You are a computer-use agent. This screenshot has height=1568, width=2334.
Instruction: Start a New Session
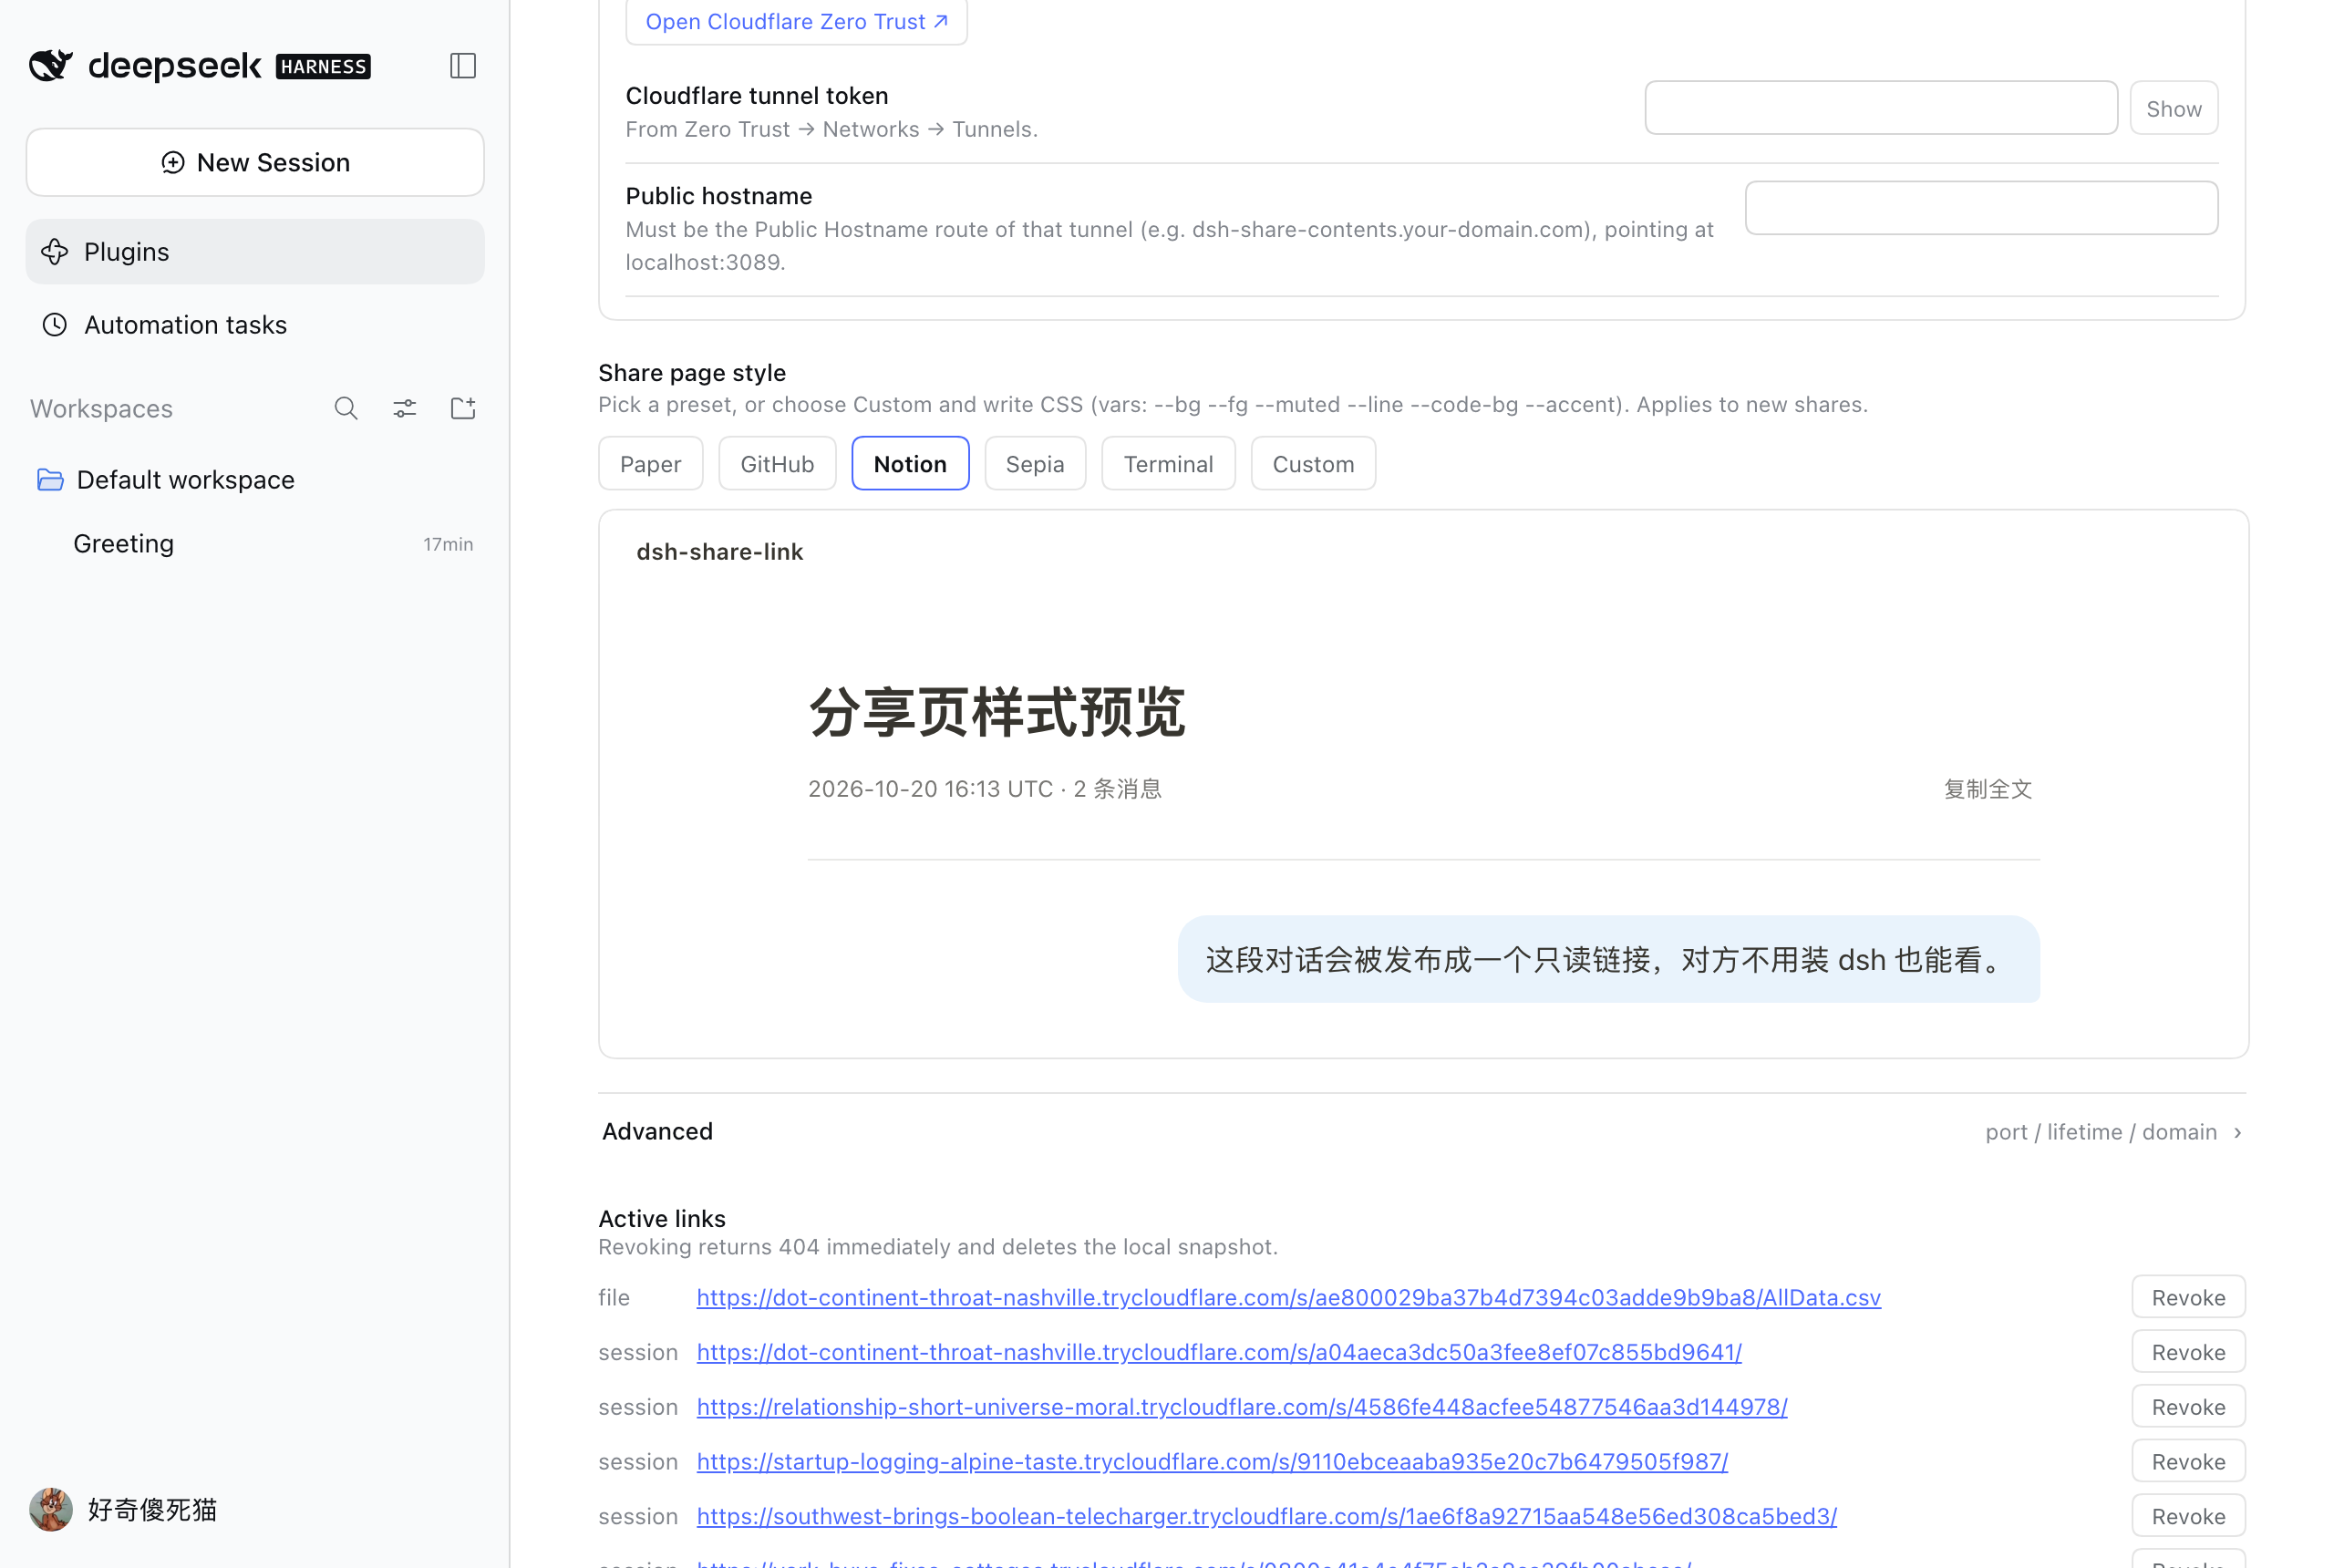(x=255, y=162)
